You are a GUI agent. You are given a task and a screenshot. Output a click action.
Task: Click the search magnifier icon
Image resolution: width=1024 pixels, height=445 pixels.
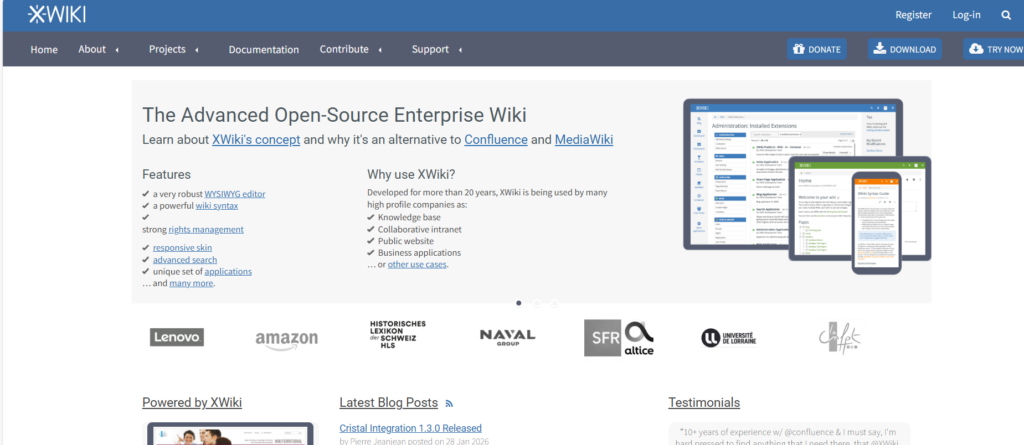pos(1006,15)
